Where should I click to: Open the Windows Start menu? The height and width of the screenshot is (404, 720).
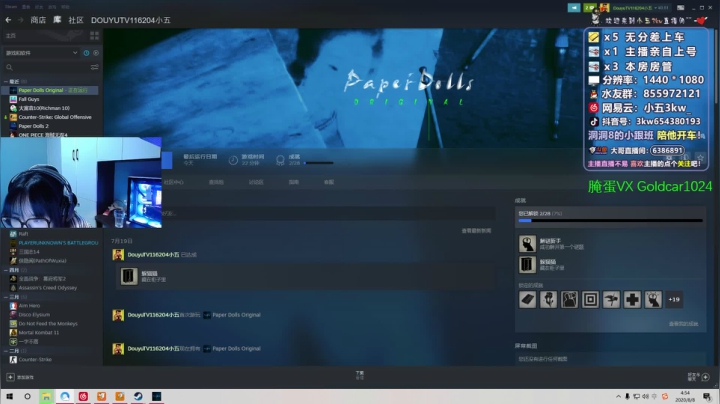[9, 396]
